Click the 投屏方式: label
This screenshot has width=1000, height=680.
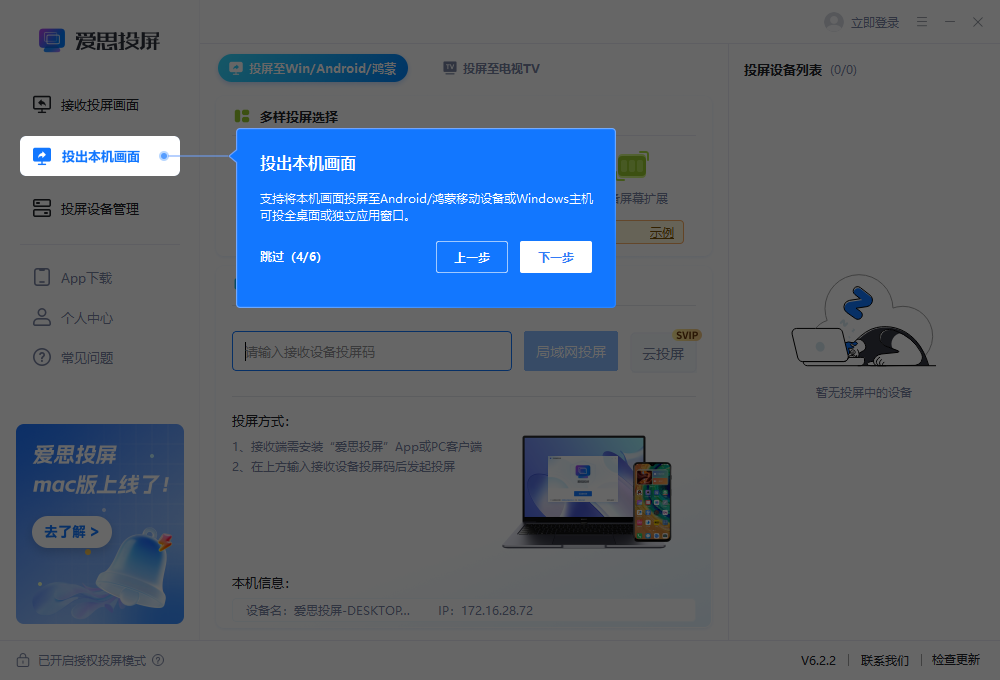pos(260,421)
